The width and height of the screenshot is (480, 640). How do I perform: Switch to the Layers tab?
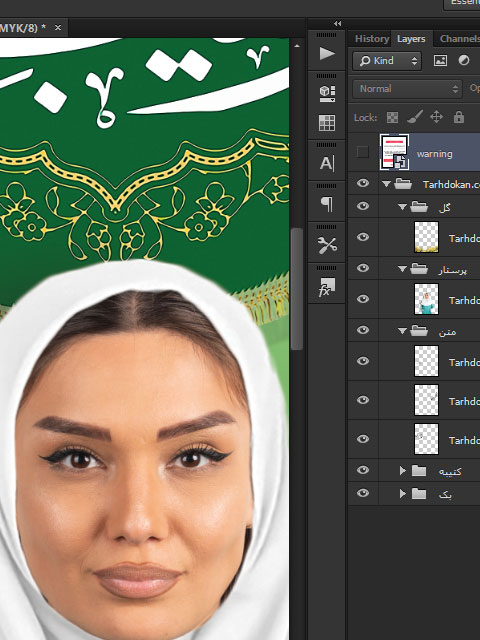[411, 39]
